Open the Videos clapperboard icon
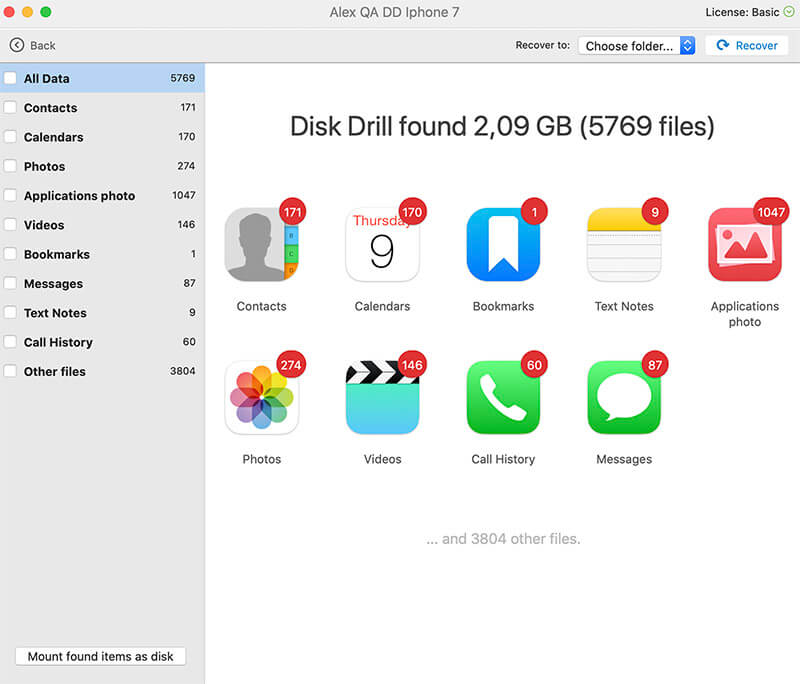Viewport: 800px width, 684px height. point(382,397)
